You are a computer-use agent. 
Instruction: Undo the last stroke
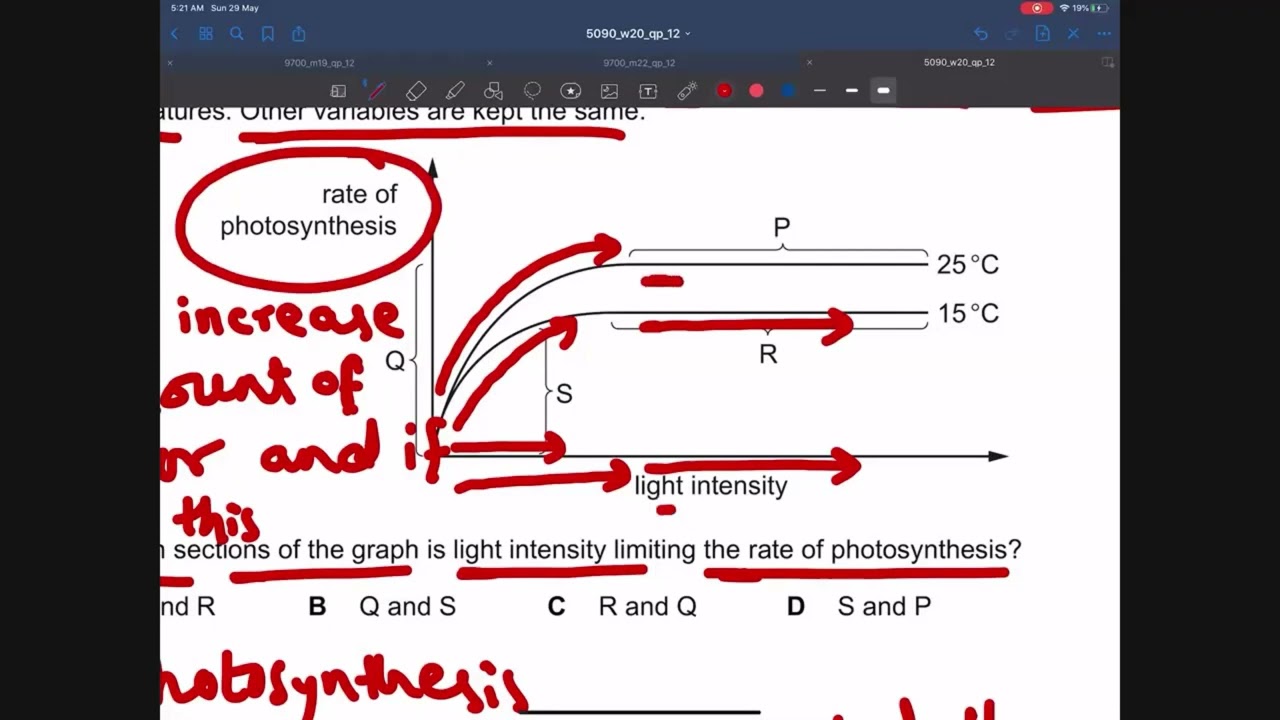coord(981,34)
